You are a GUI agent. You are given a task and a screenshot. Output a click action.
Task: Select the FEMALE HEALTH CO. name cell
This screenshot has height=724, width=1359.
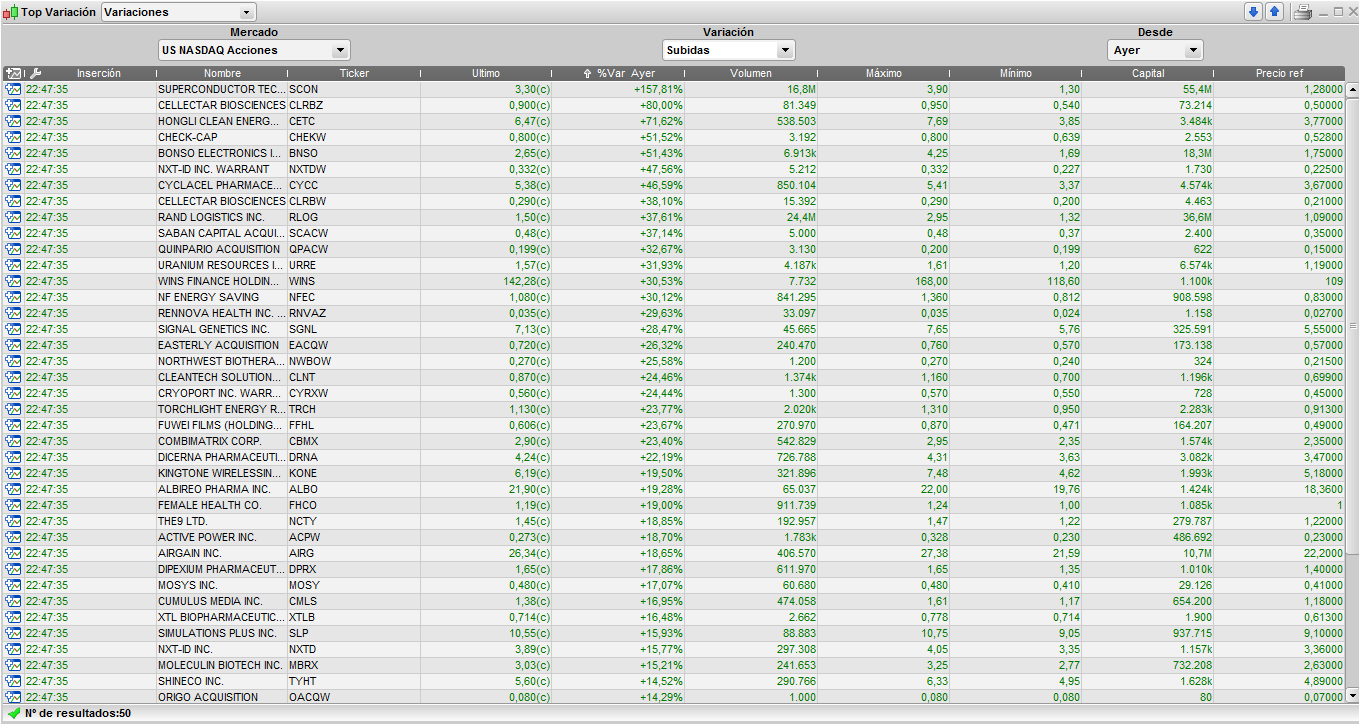tap(222, 505)
